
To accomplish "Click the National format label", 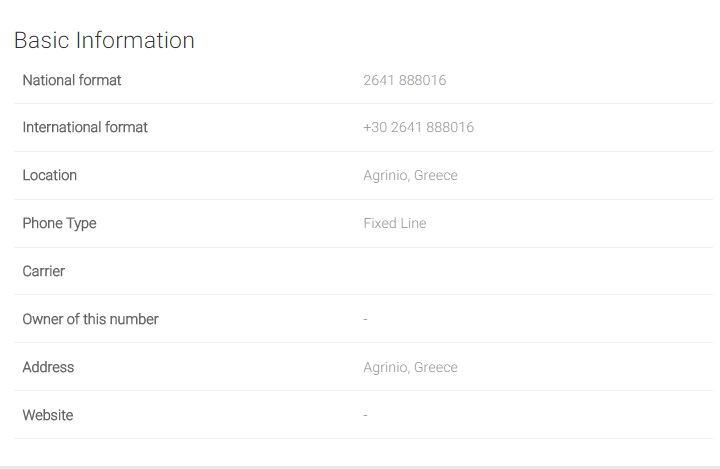I will click(x=72, y=80).
